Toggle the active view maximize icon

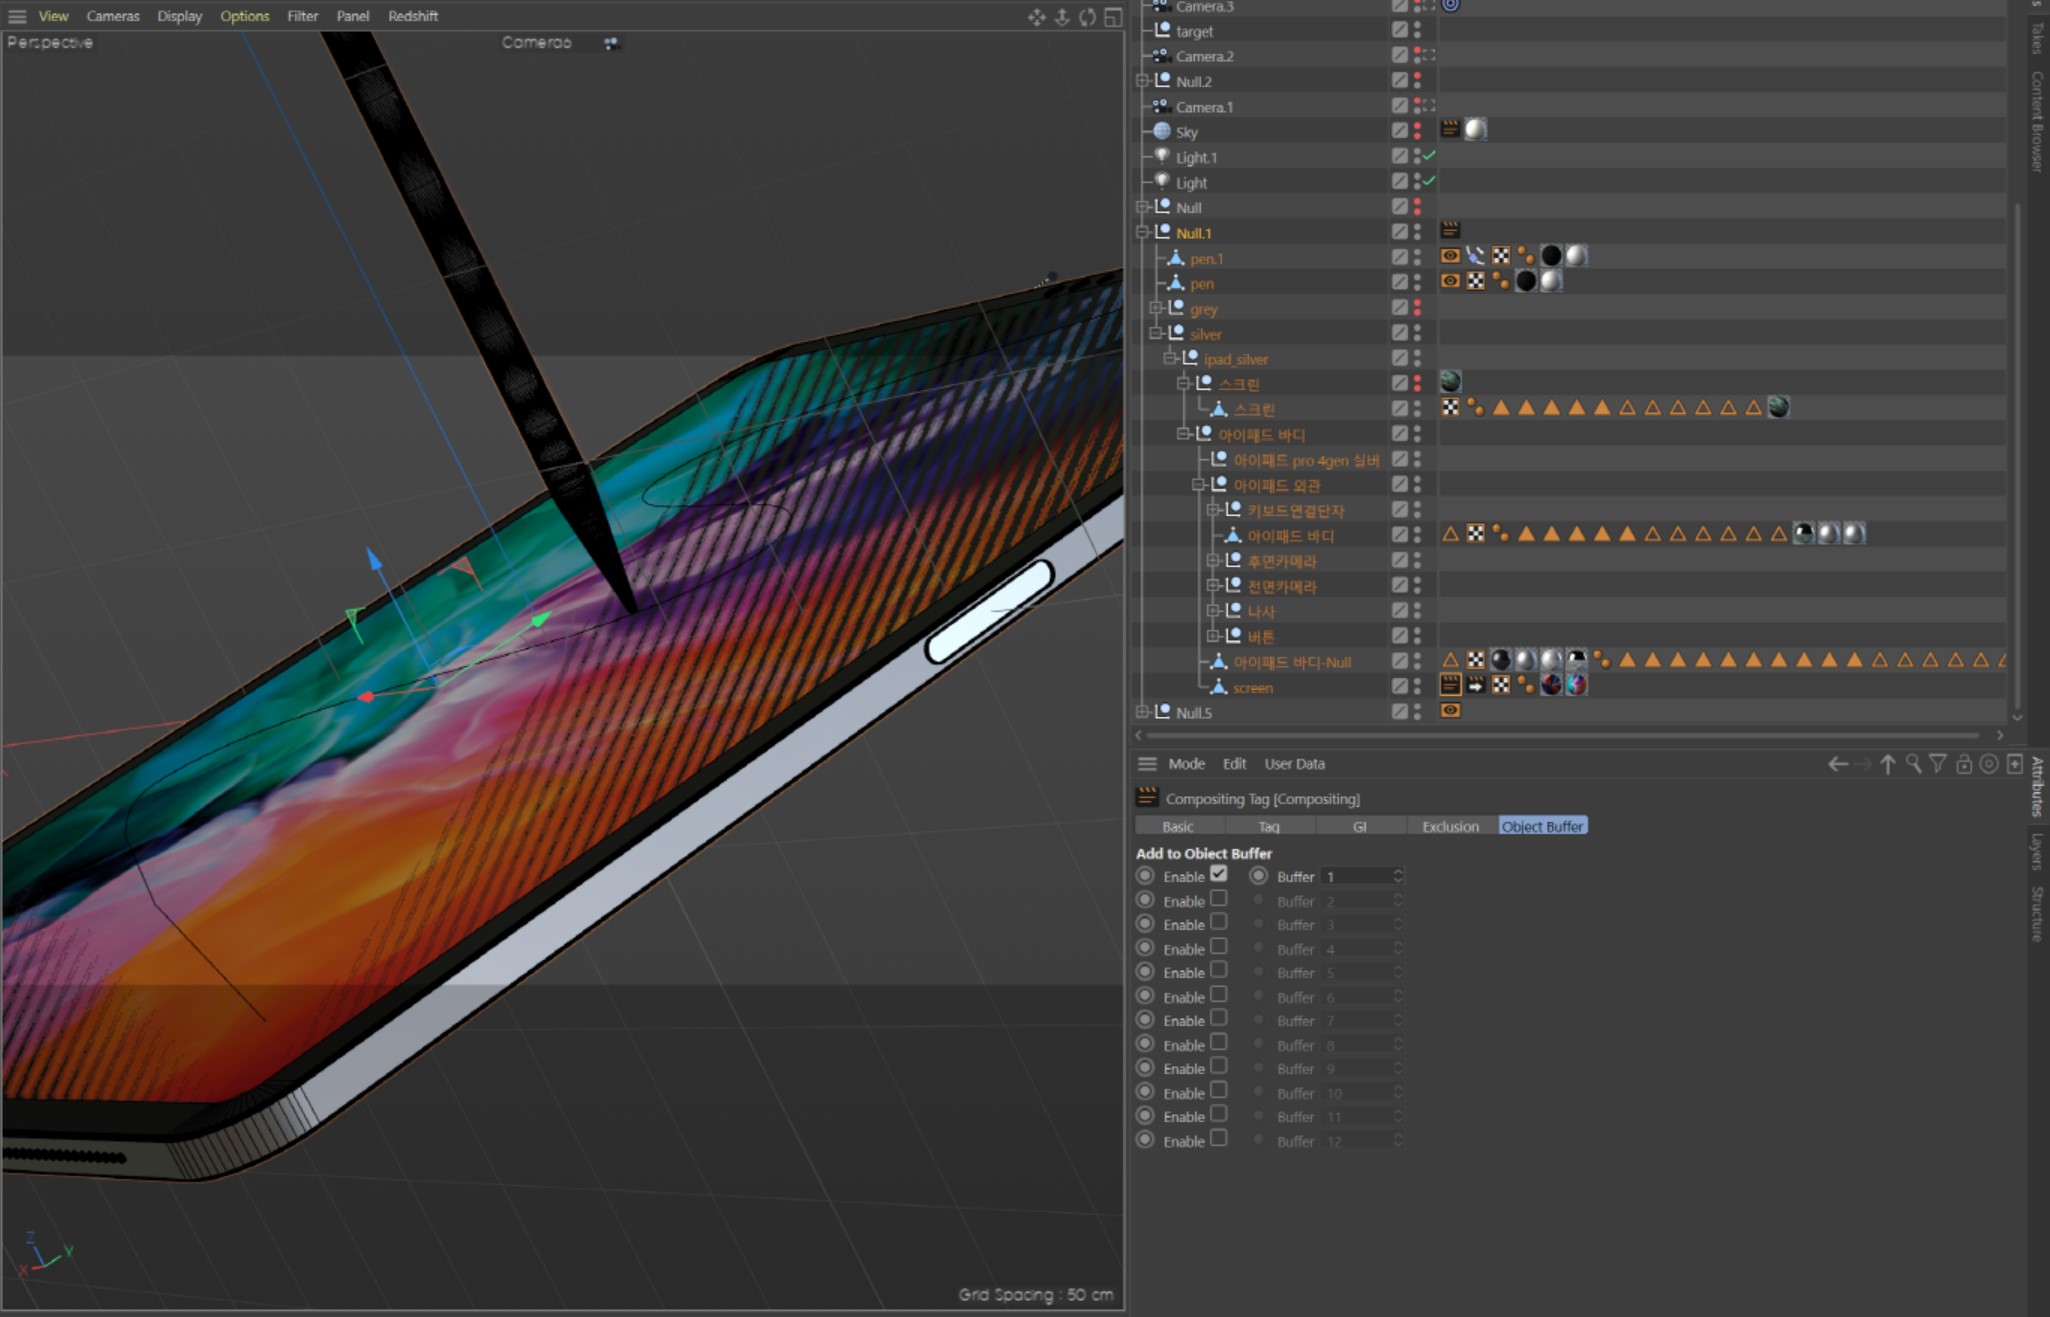pyautogui.click(x=1112, y=17)
